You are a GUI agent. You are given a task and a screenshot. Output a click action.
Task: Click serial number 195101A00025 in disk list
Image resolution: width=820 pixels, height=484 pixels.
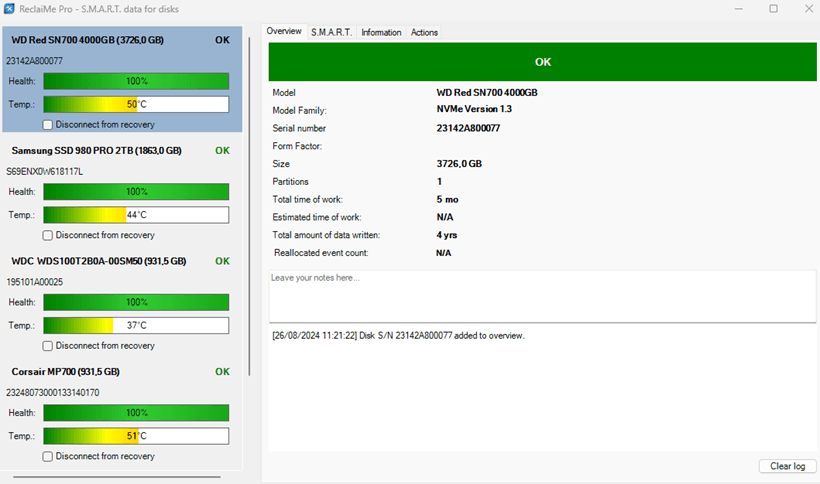pyautogui.click(x=35, y=282)
